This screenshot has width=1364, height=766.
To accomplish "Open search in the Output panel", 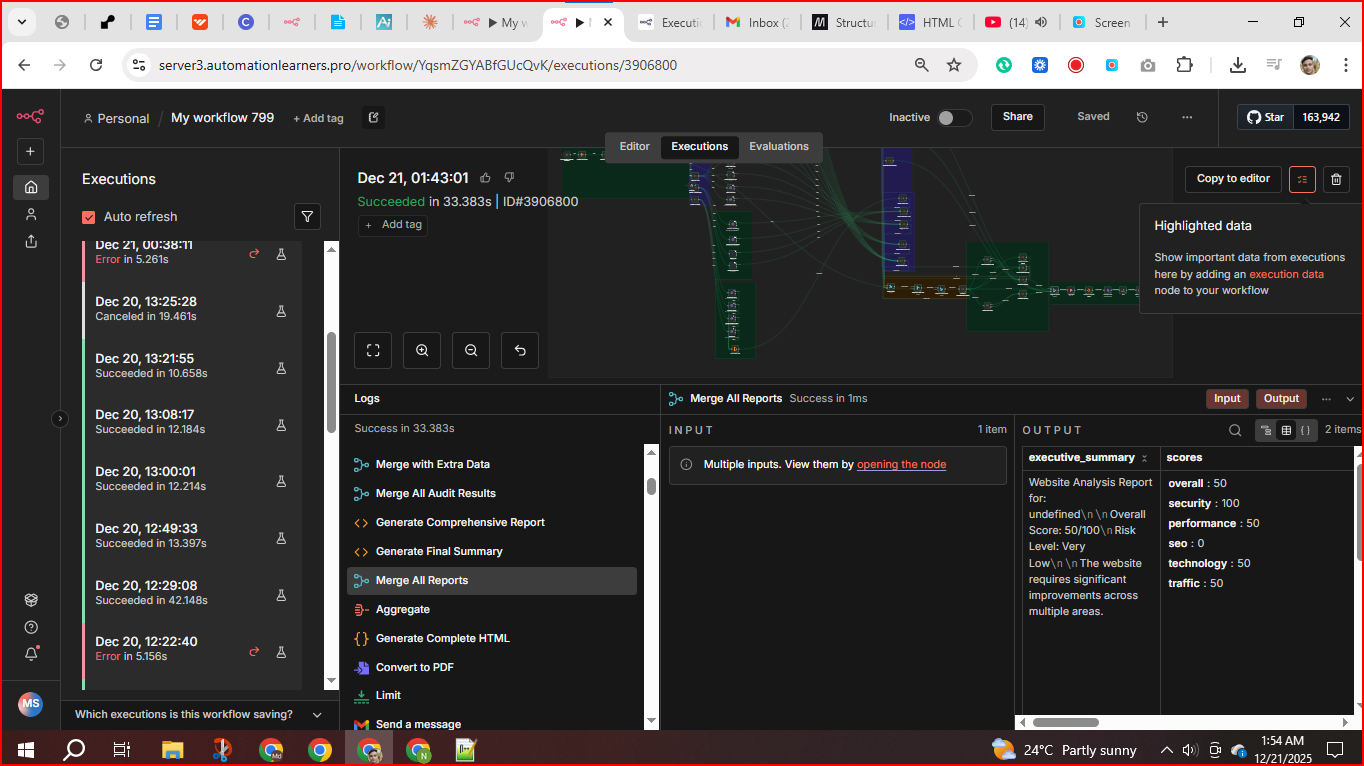I will (x=1234, y=429).
